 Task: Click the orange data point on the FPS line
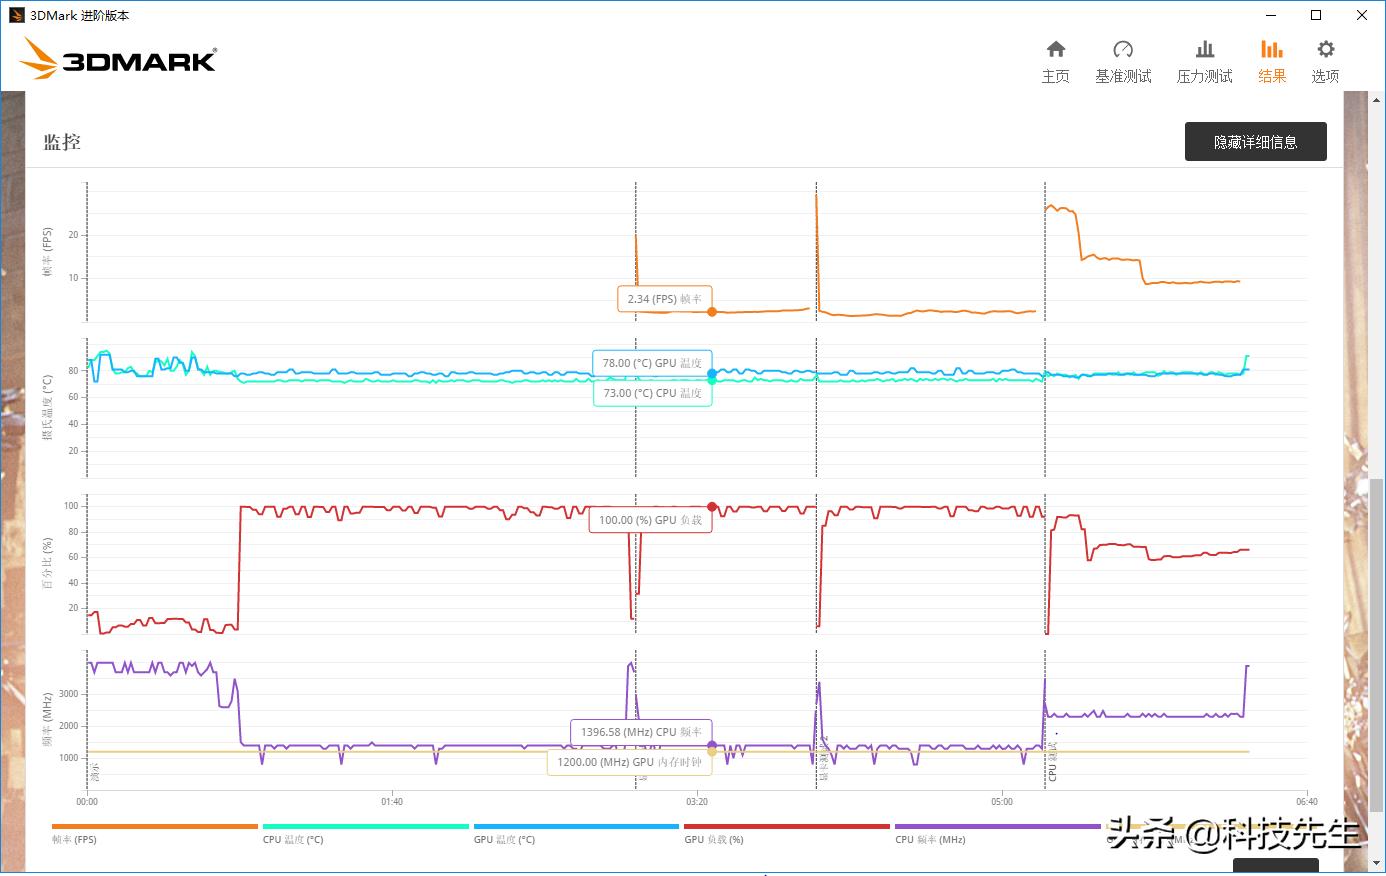(x=712, y=312)
